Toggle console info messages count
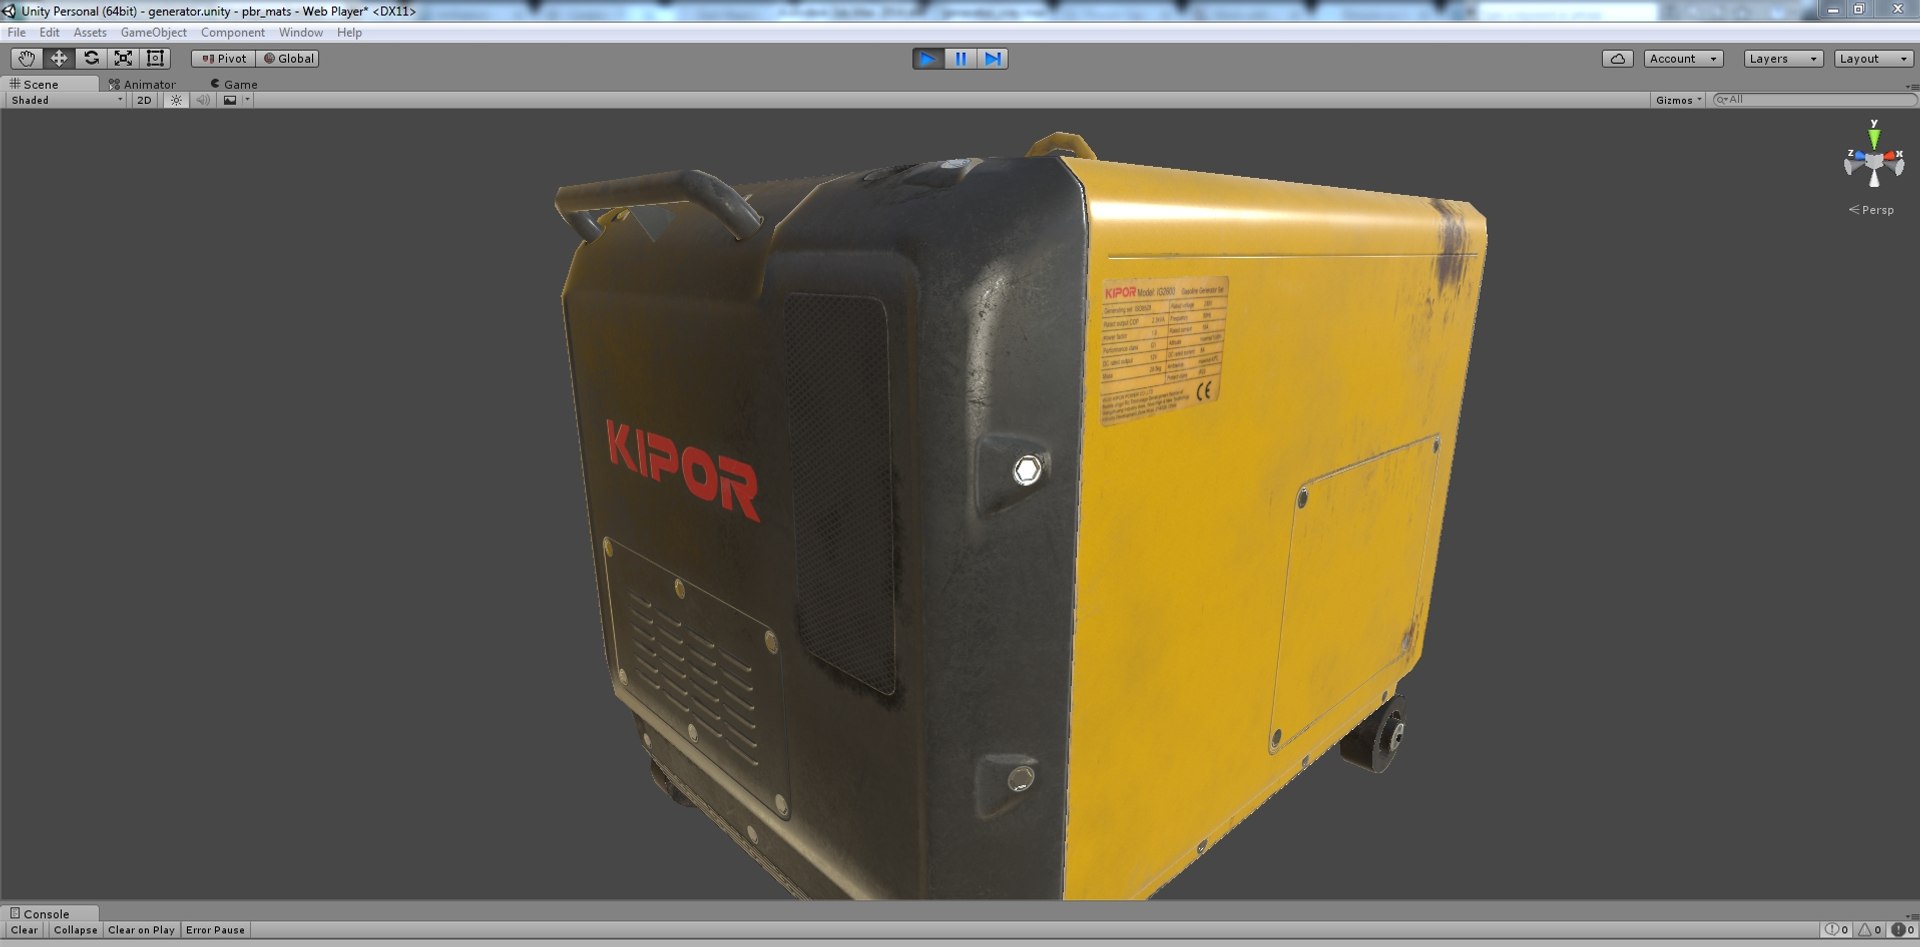Screen dimensions: 1920x947 tap(1836, 930)
